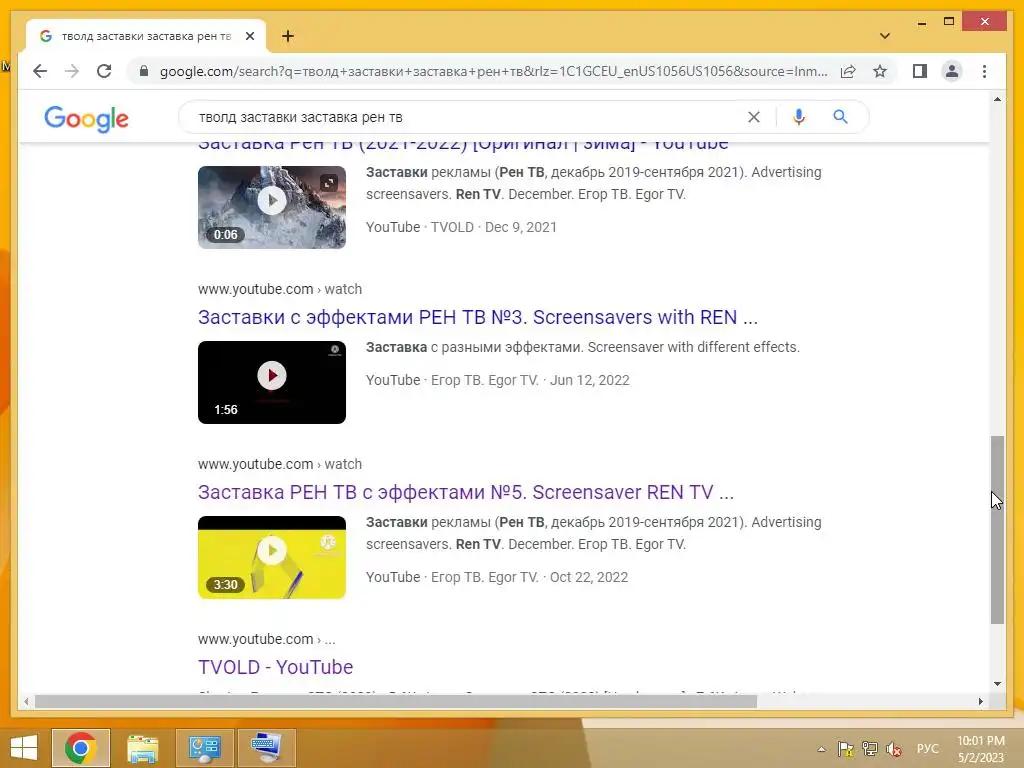Click the horizontal scrollbar right arrow
The image size is (1024, 768).
[980, 701]
